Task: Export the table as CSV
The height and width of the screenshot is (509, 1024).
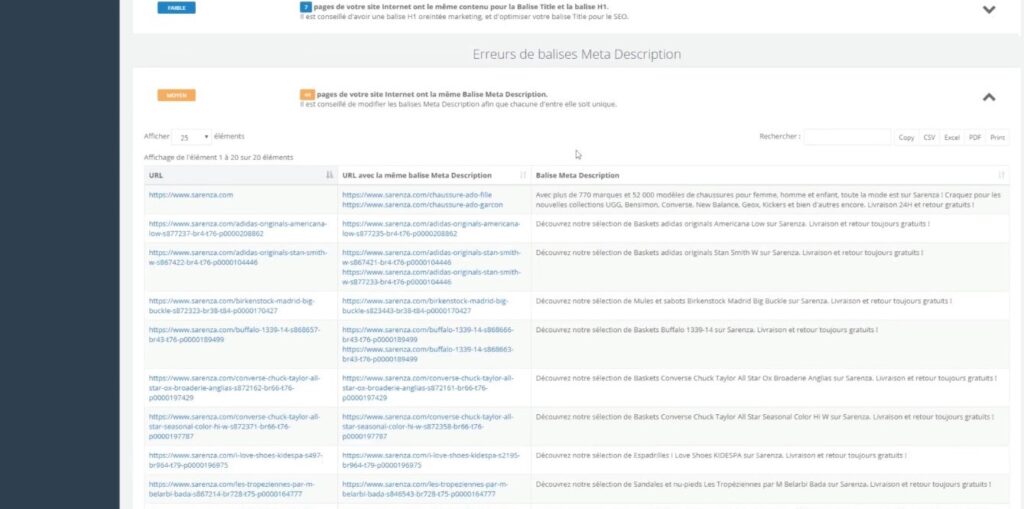Action: coord(929,138)
